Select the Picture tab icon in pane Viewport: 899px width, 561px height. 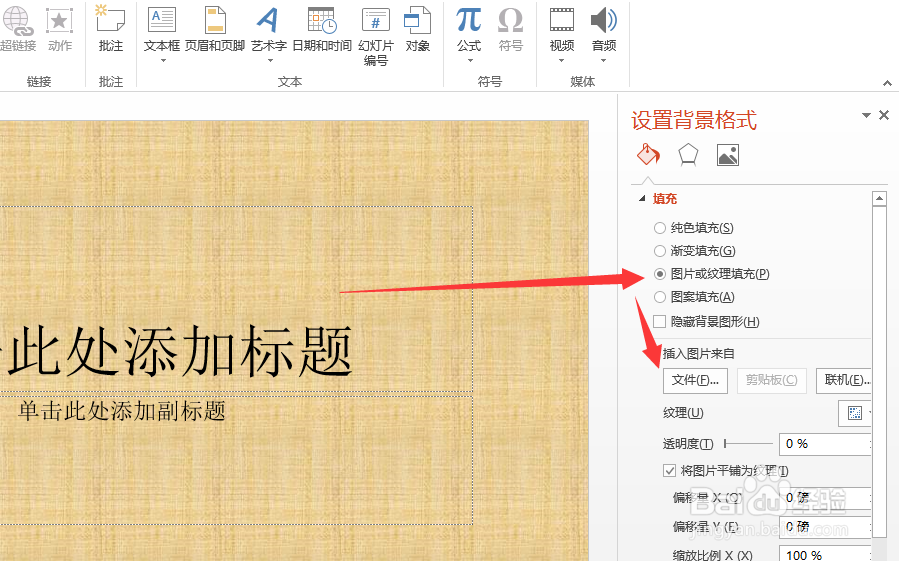click(x=728, y=155)
